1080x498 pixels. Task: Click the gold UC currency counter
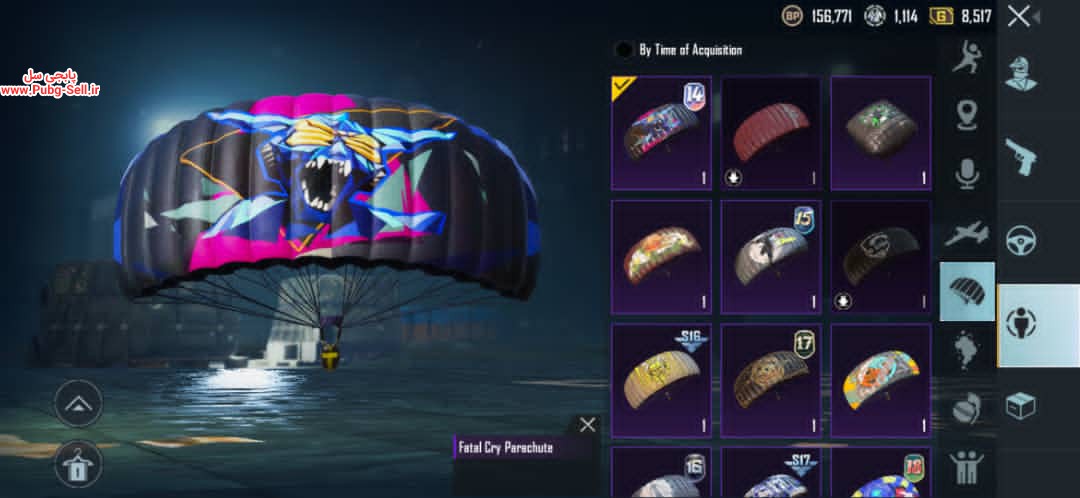[x=960, y=17]
